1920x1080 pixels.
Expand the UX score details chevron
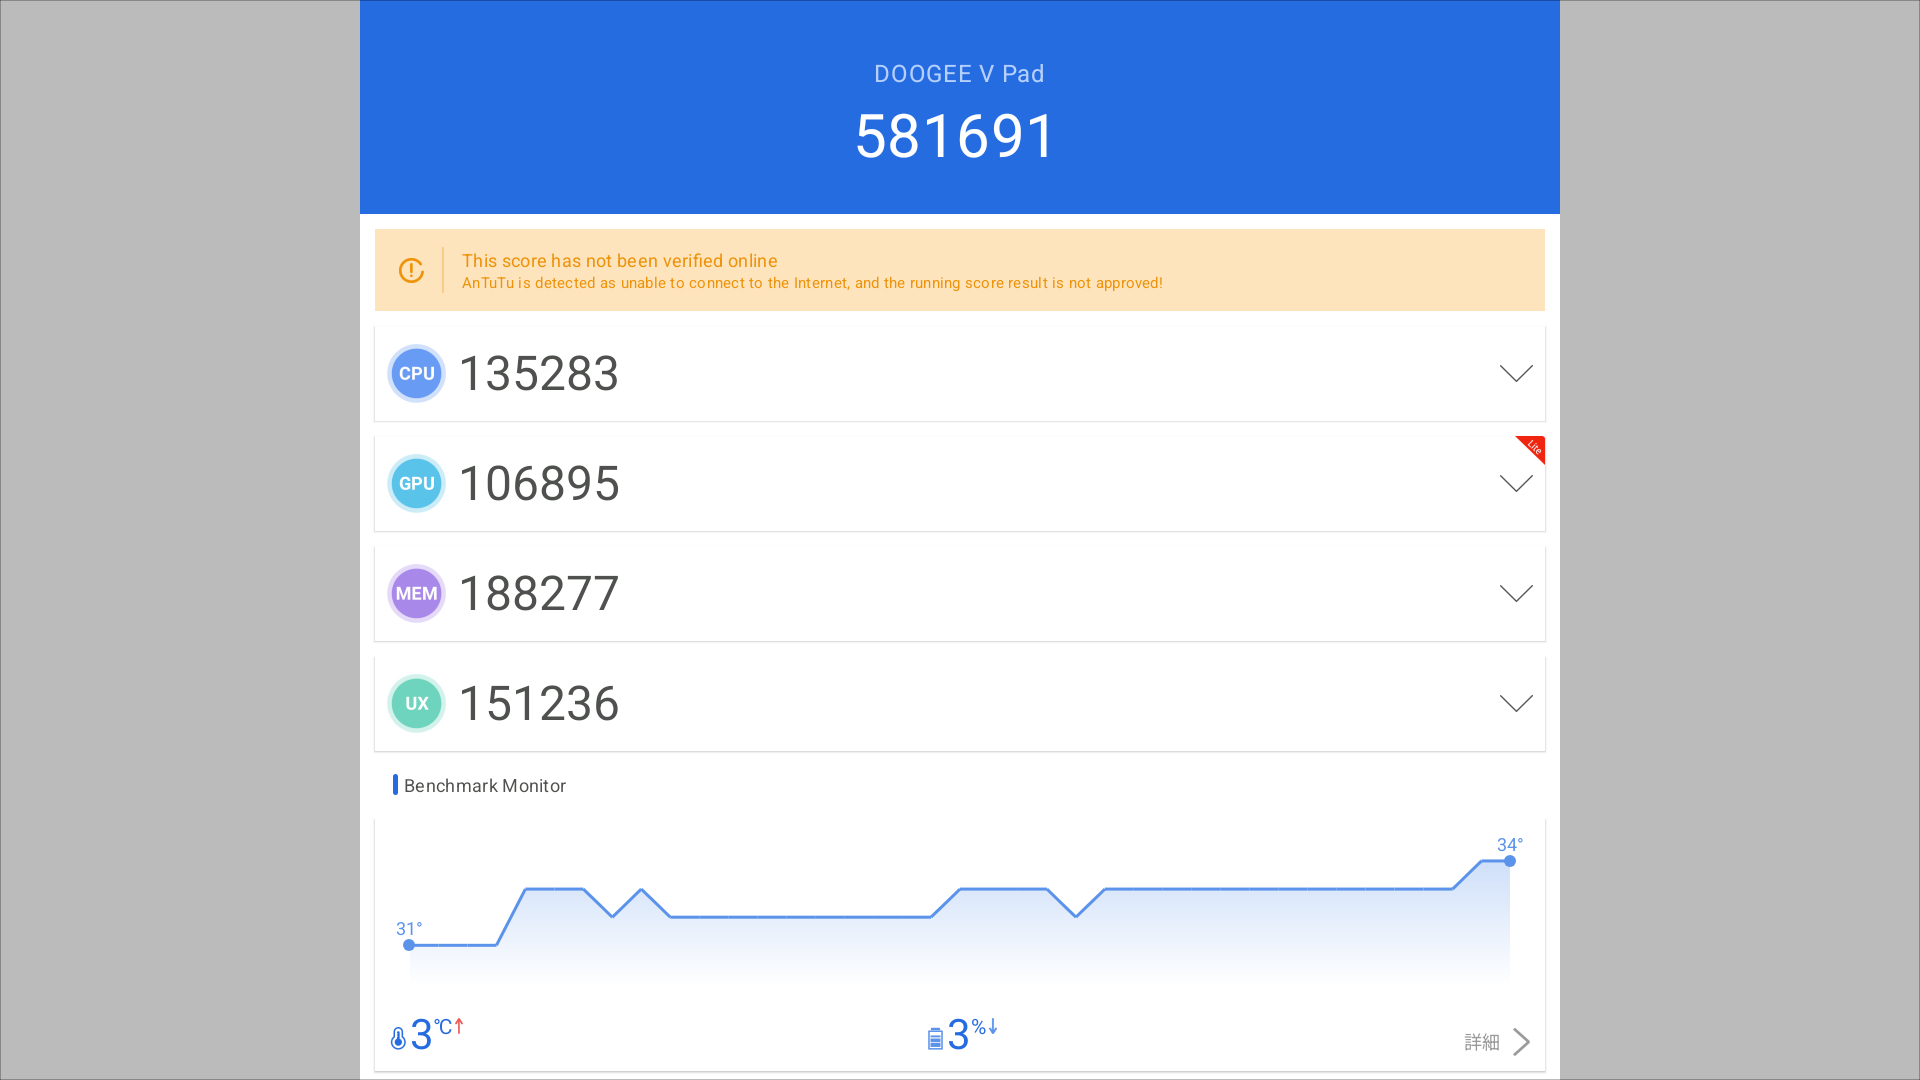(x=1516, y=704)
